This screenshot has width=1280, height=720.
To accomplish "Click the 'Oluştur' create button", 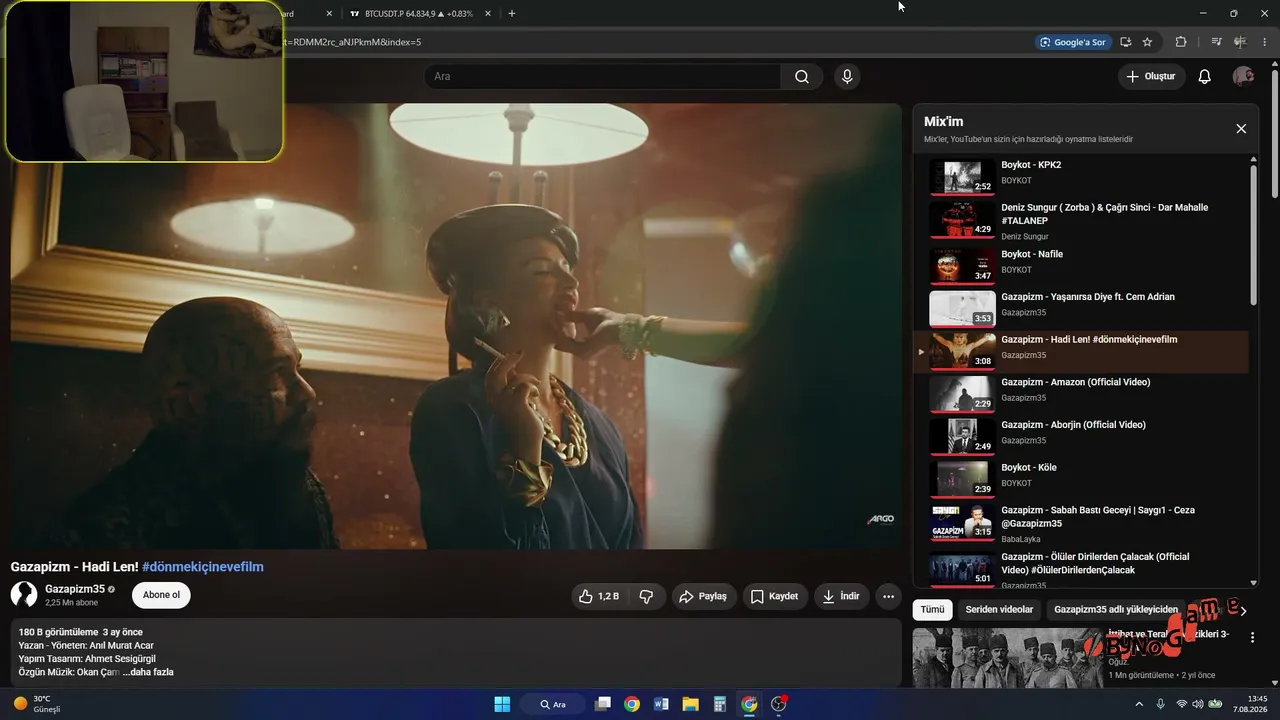I will tap(1151, 77).
